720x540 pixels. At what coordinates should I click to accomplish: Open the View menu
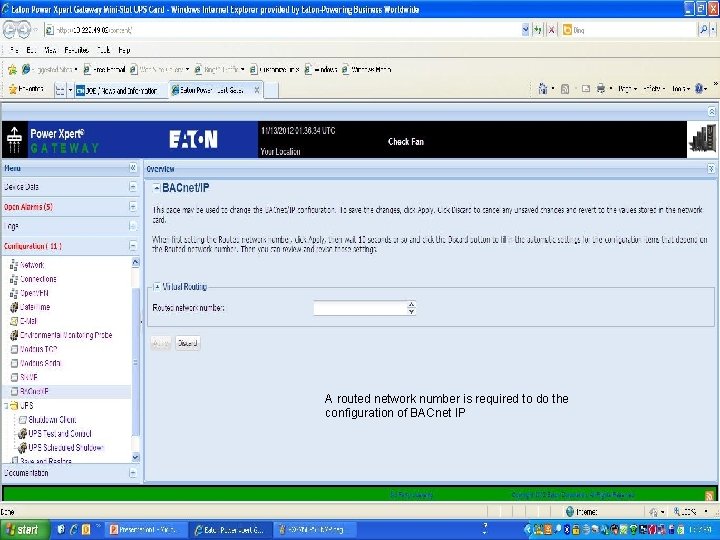[50, 50]
